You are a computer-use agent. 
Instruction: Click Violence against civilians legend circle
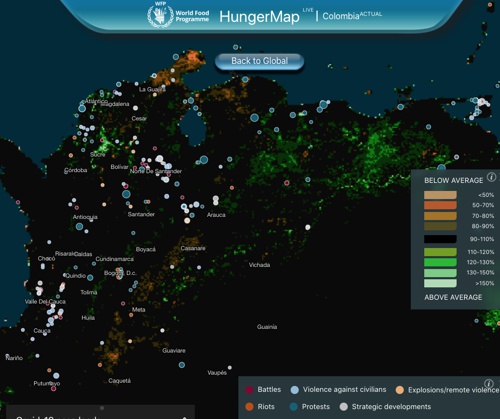295,390
